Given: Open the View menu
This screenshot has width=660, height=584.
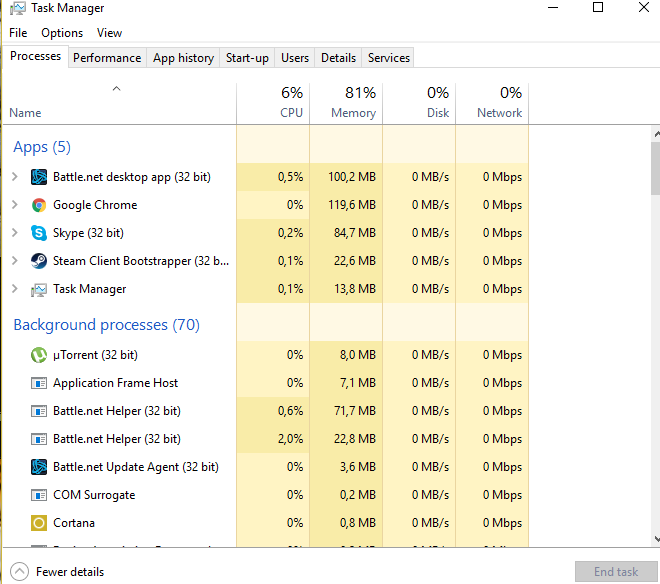Looking at the screenshot, I should pos(109,33).
